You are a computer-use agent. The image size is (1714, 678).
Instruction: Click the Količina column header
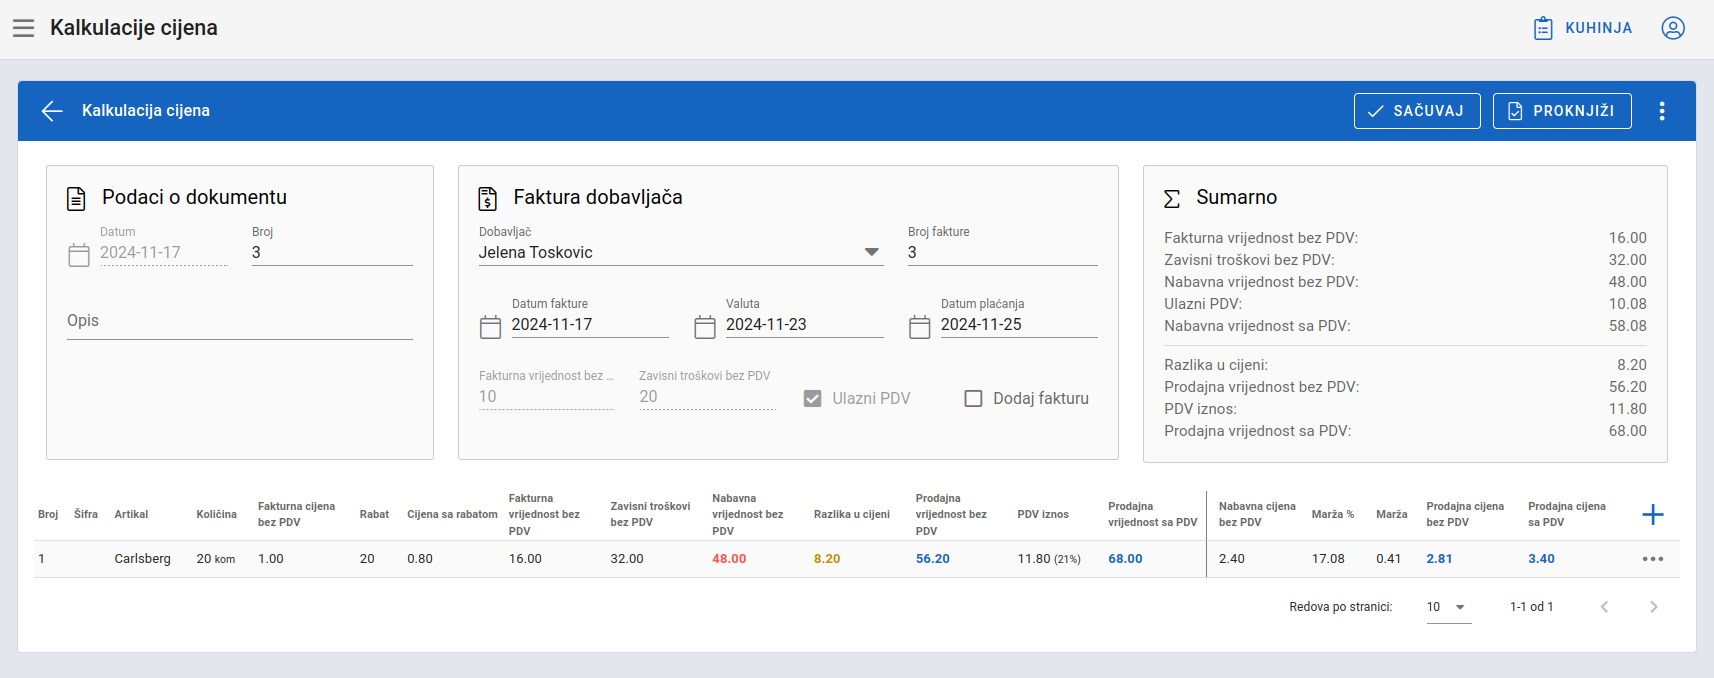point(216,515)
